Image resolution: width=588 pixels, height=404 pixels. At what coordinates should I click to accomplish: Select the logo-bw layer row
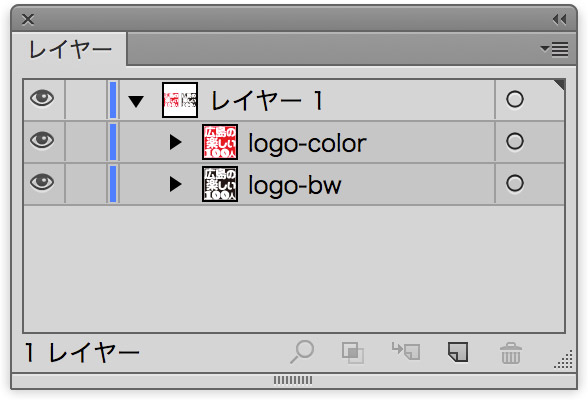click(x=294, y=184)
